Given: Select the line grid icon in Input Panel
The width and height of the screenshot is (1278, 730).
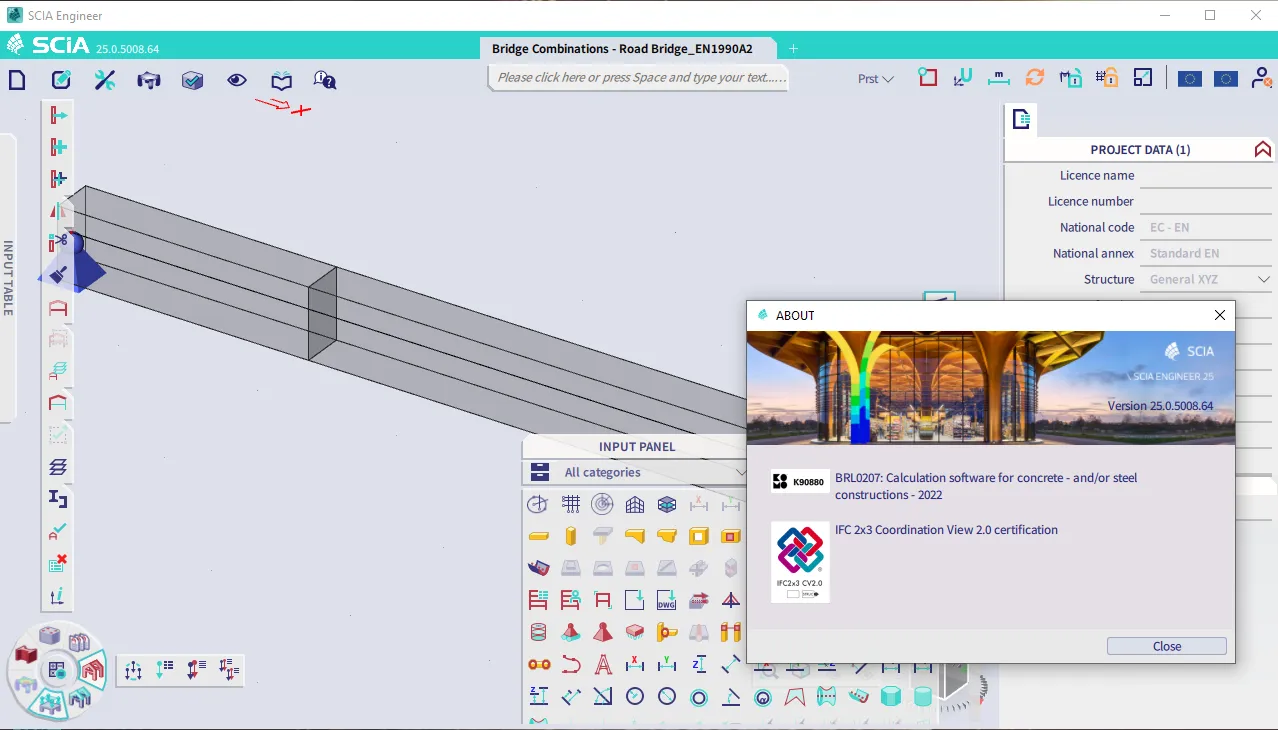Looking at the screenshot, I should (x=571, y=504).
